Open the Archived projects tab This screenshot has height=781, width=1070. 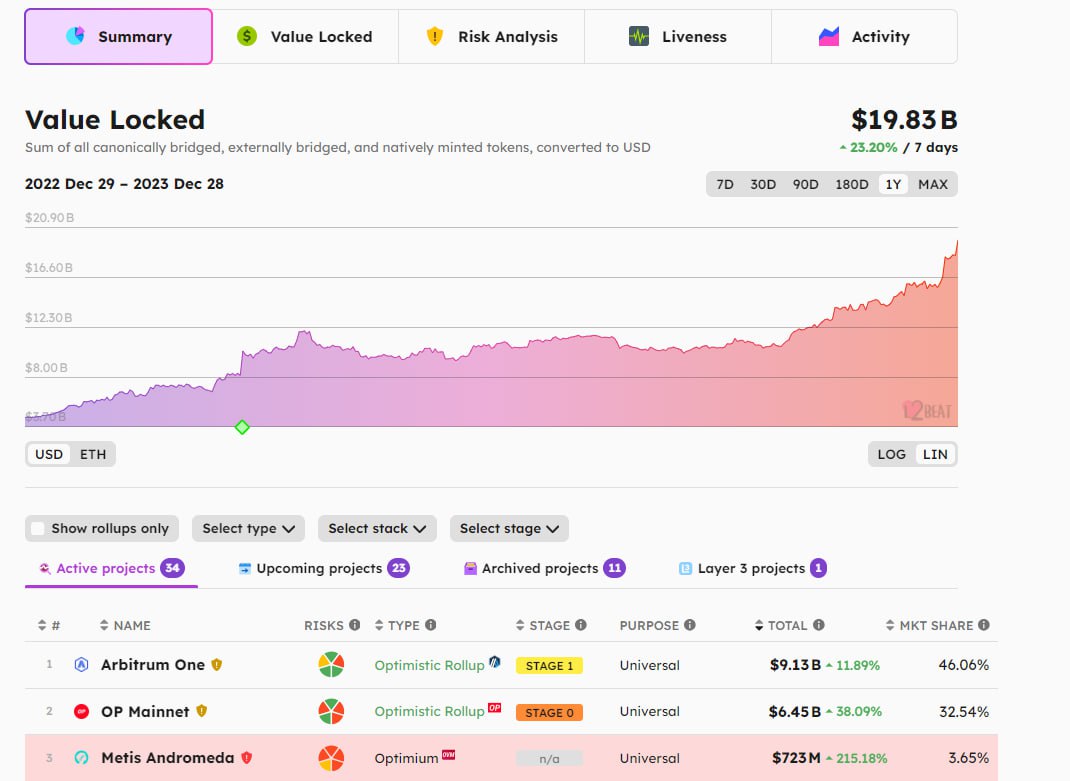click(x=544, y=569)
